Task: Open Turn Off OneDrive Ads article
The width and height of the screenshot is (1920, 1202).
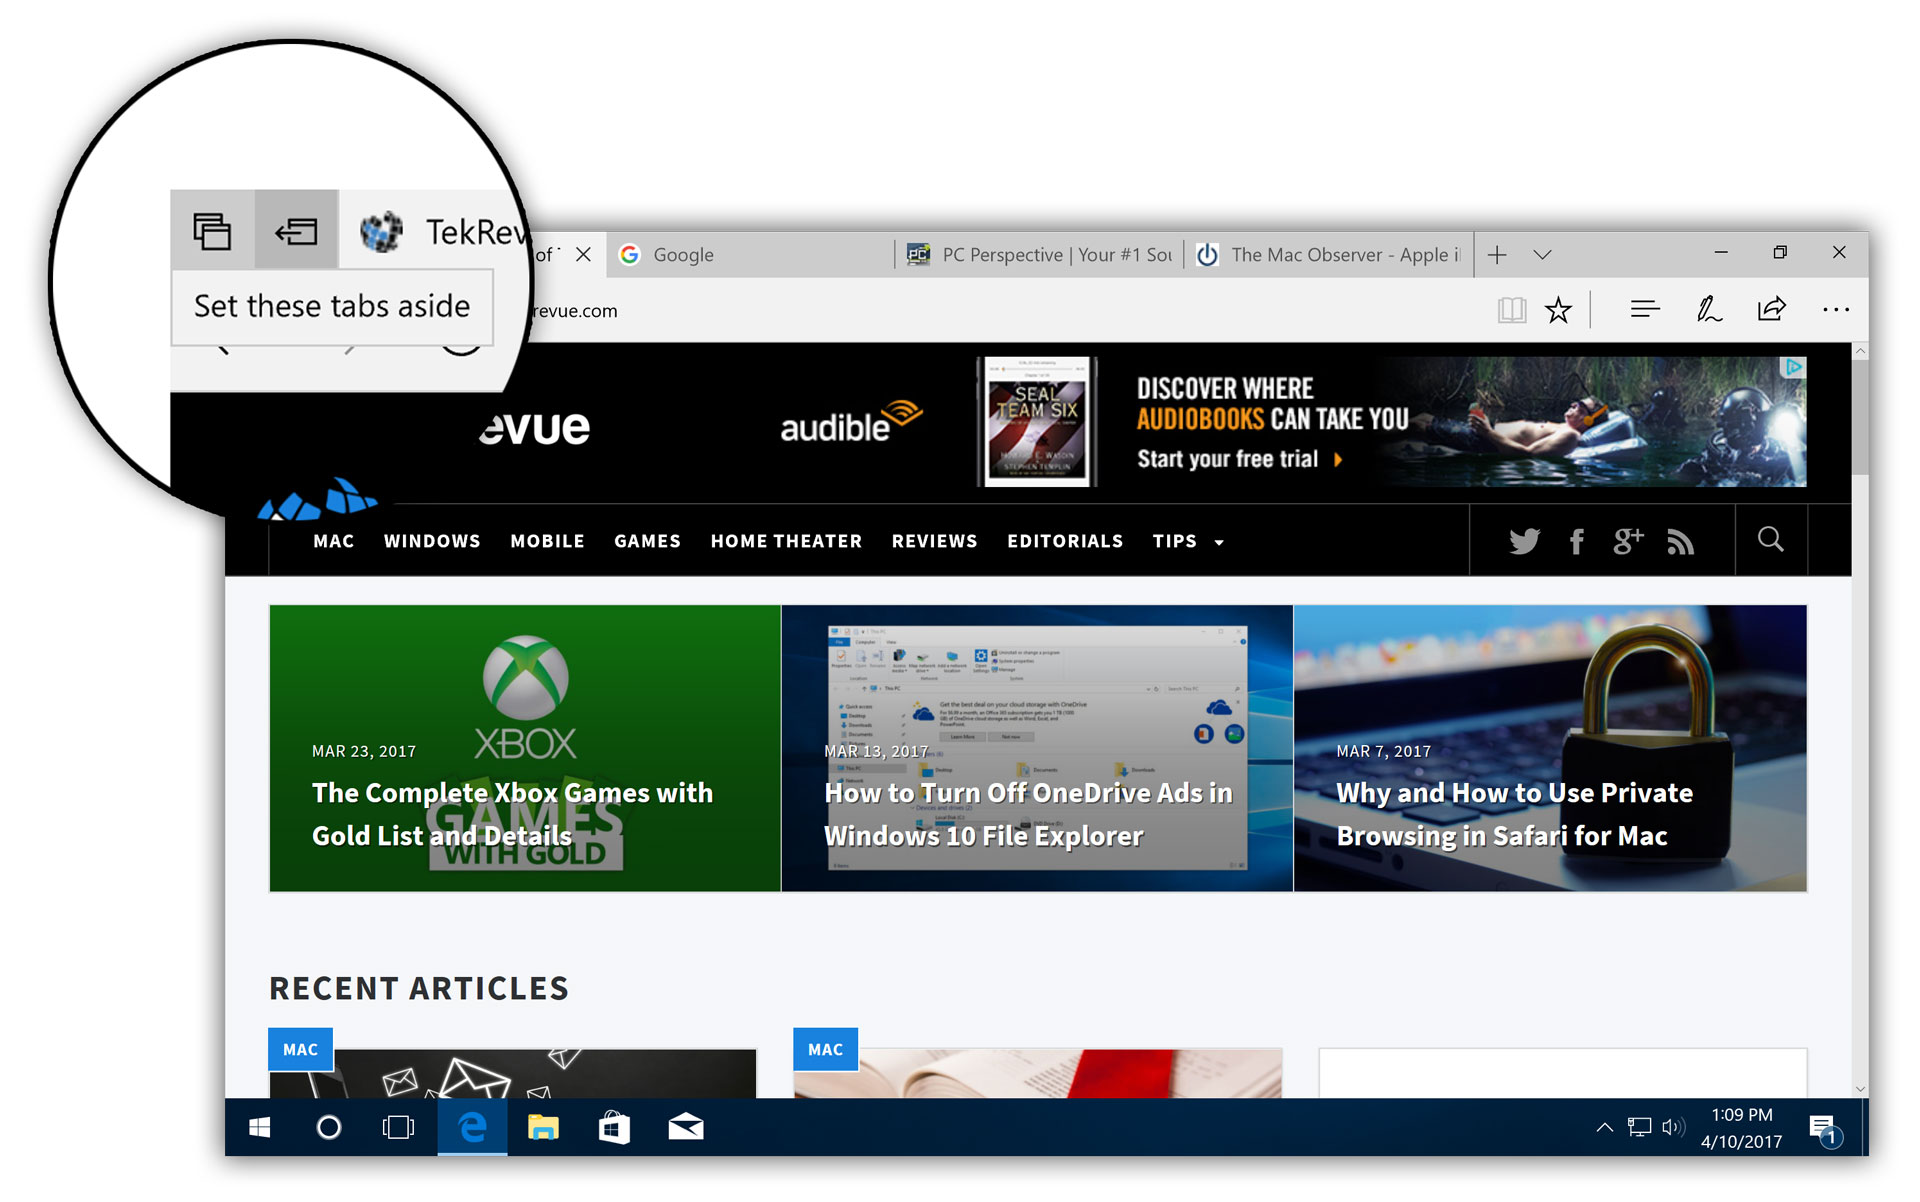Action: coord(1037,748)
